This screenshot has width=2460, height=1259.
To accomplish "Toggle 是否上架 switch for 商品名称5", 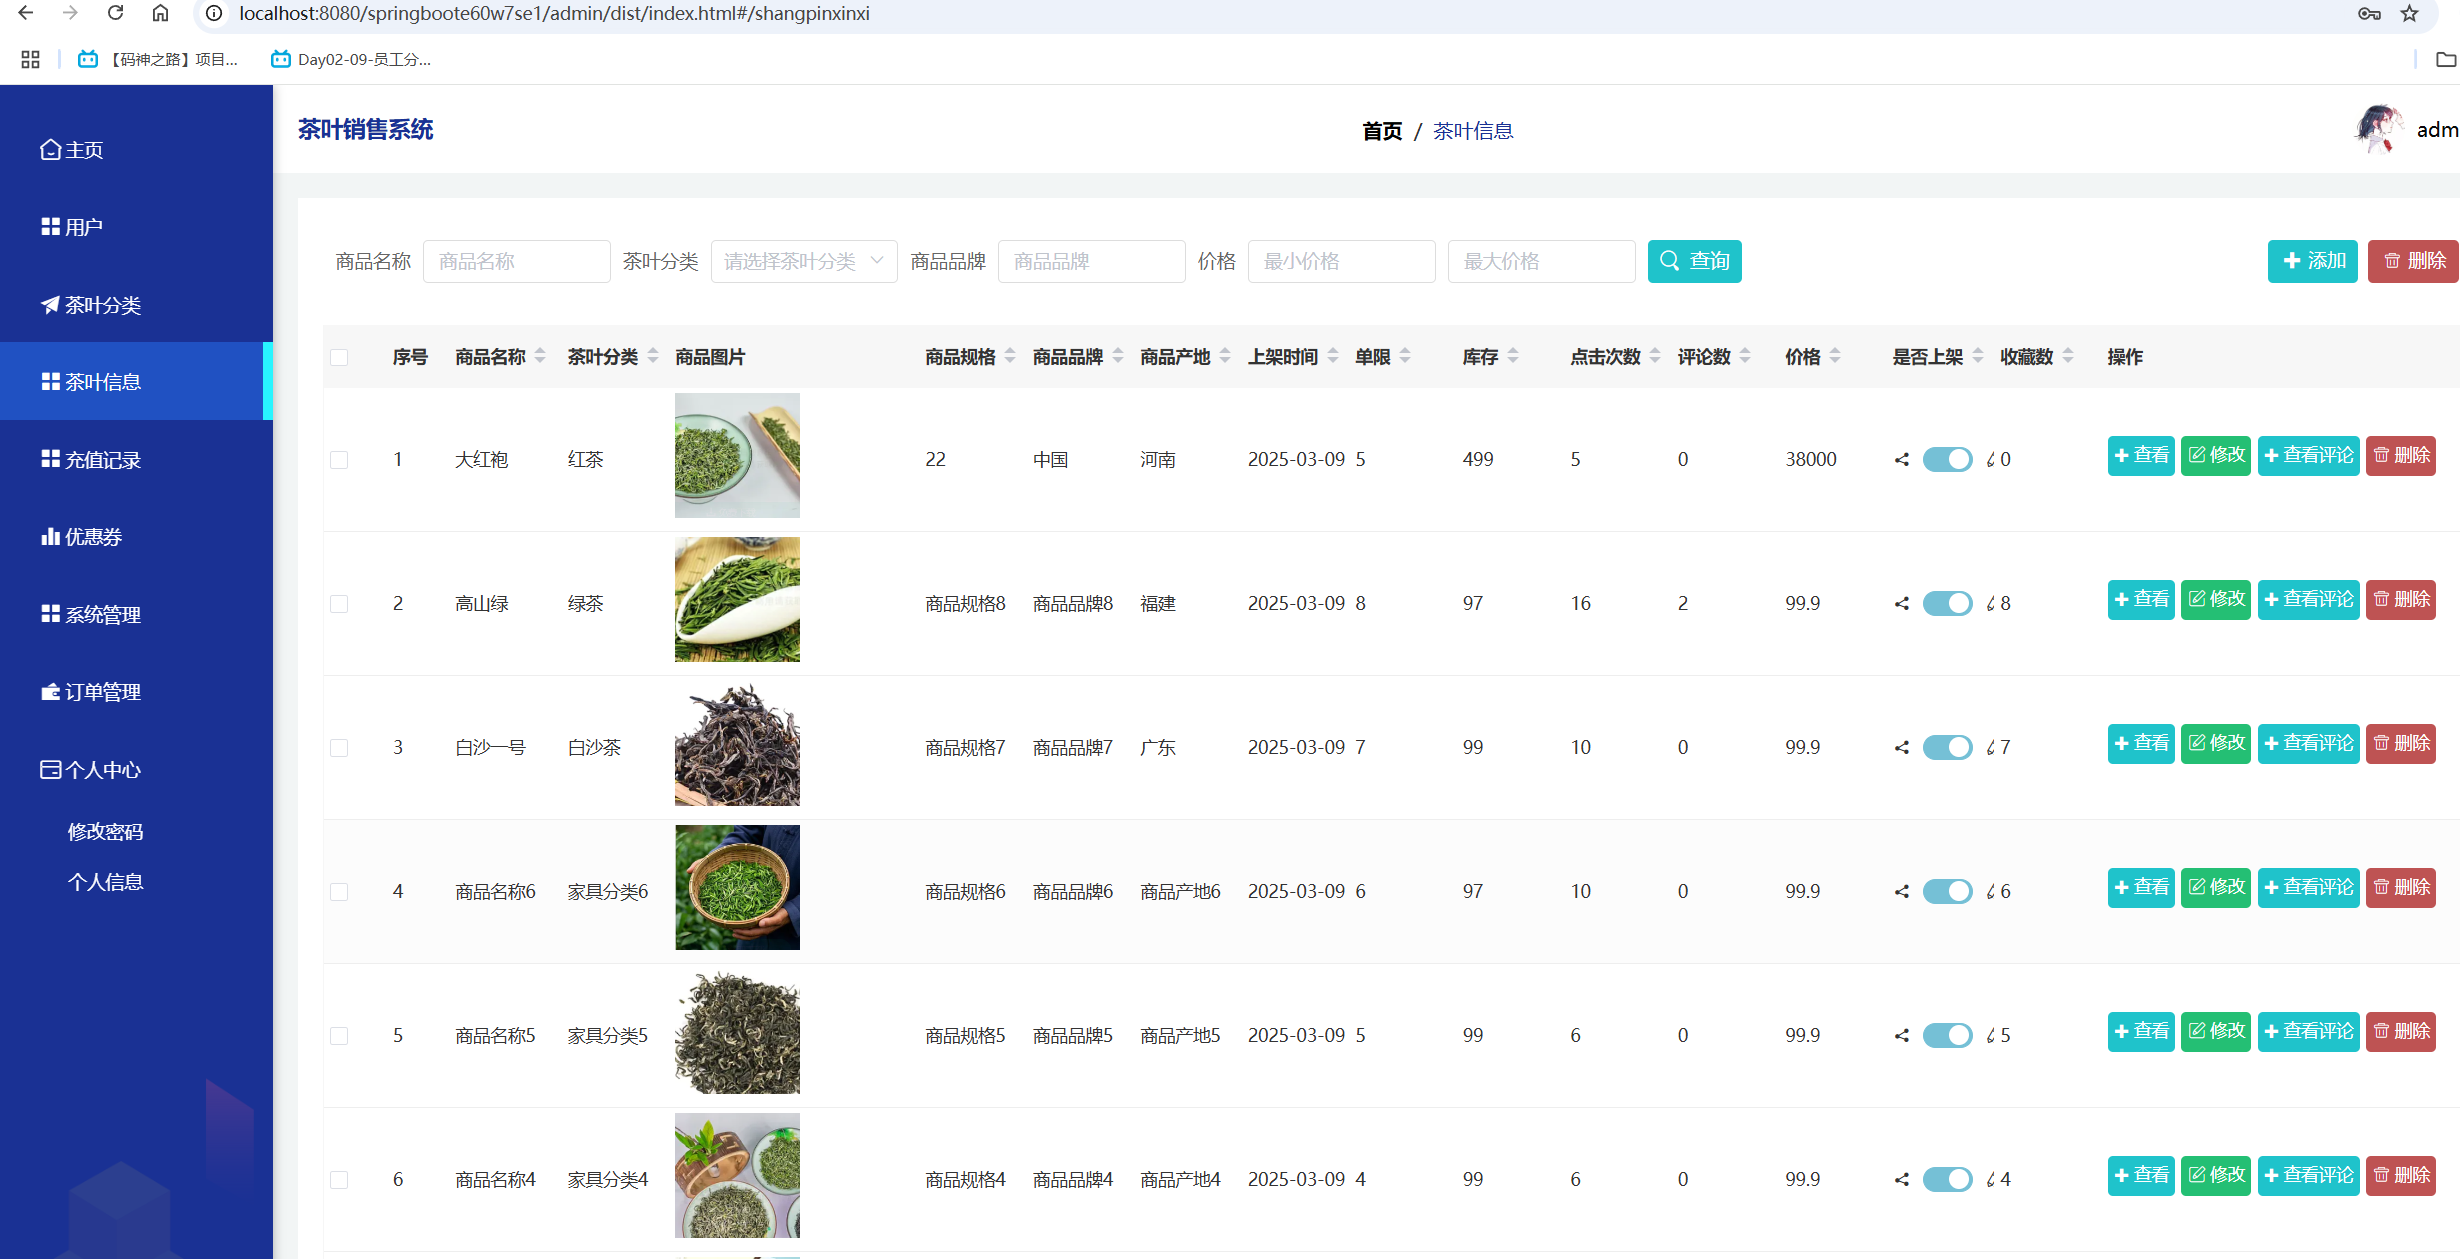I will [1946, 1036].
